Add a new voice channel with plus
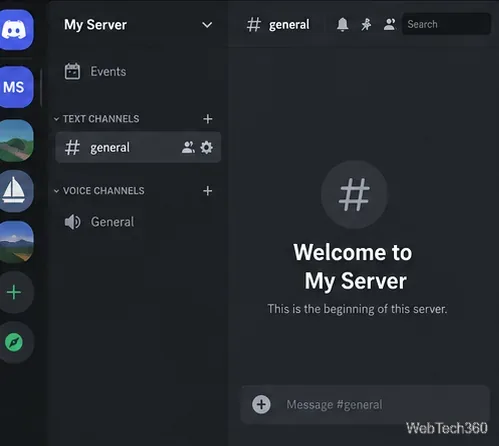The image size is (499, 446). tap(208, 191)
